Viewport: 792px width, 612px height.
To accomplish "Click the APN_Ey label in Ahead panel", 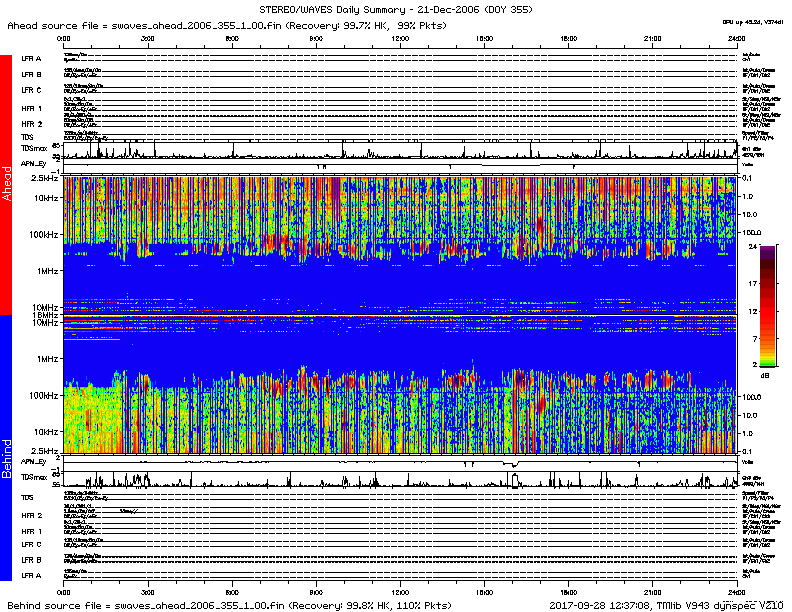I will tap(33, 164).
